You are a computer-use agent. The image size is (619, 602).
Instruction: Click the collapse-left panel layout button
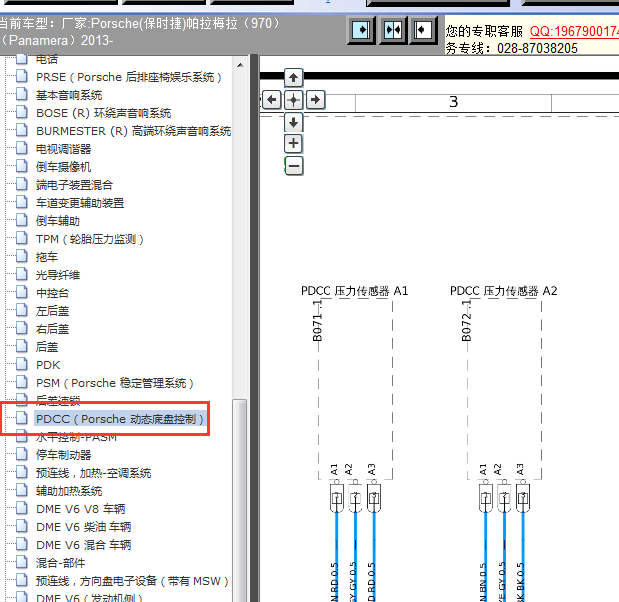pos(424,30)
